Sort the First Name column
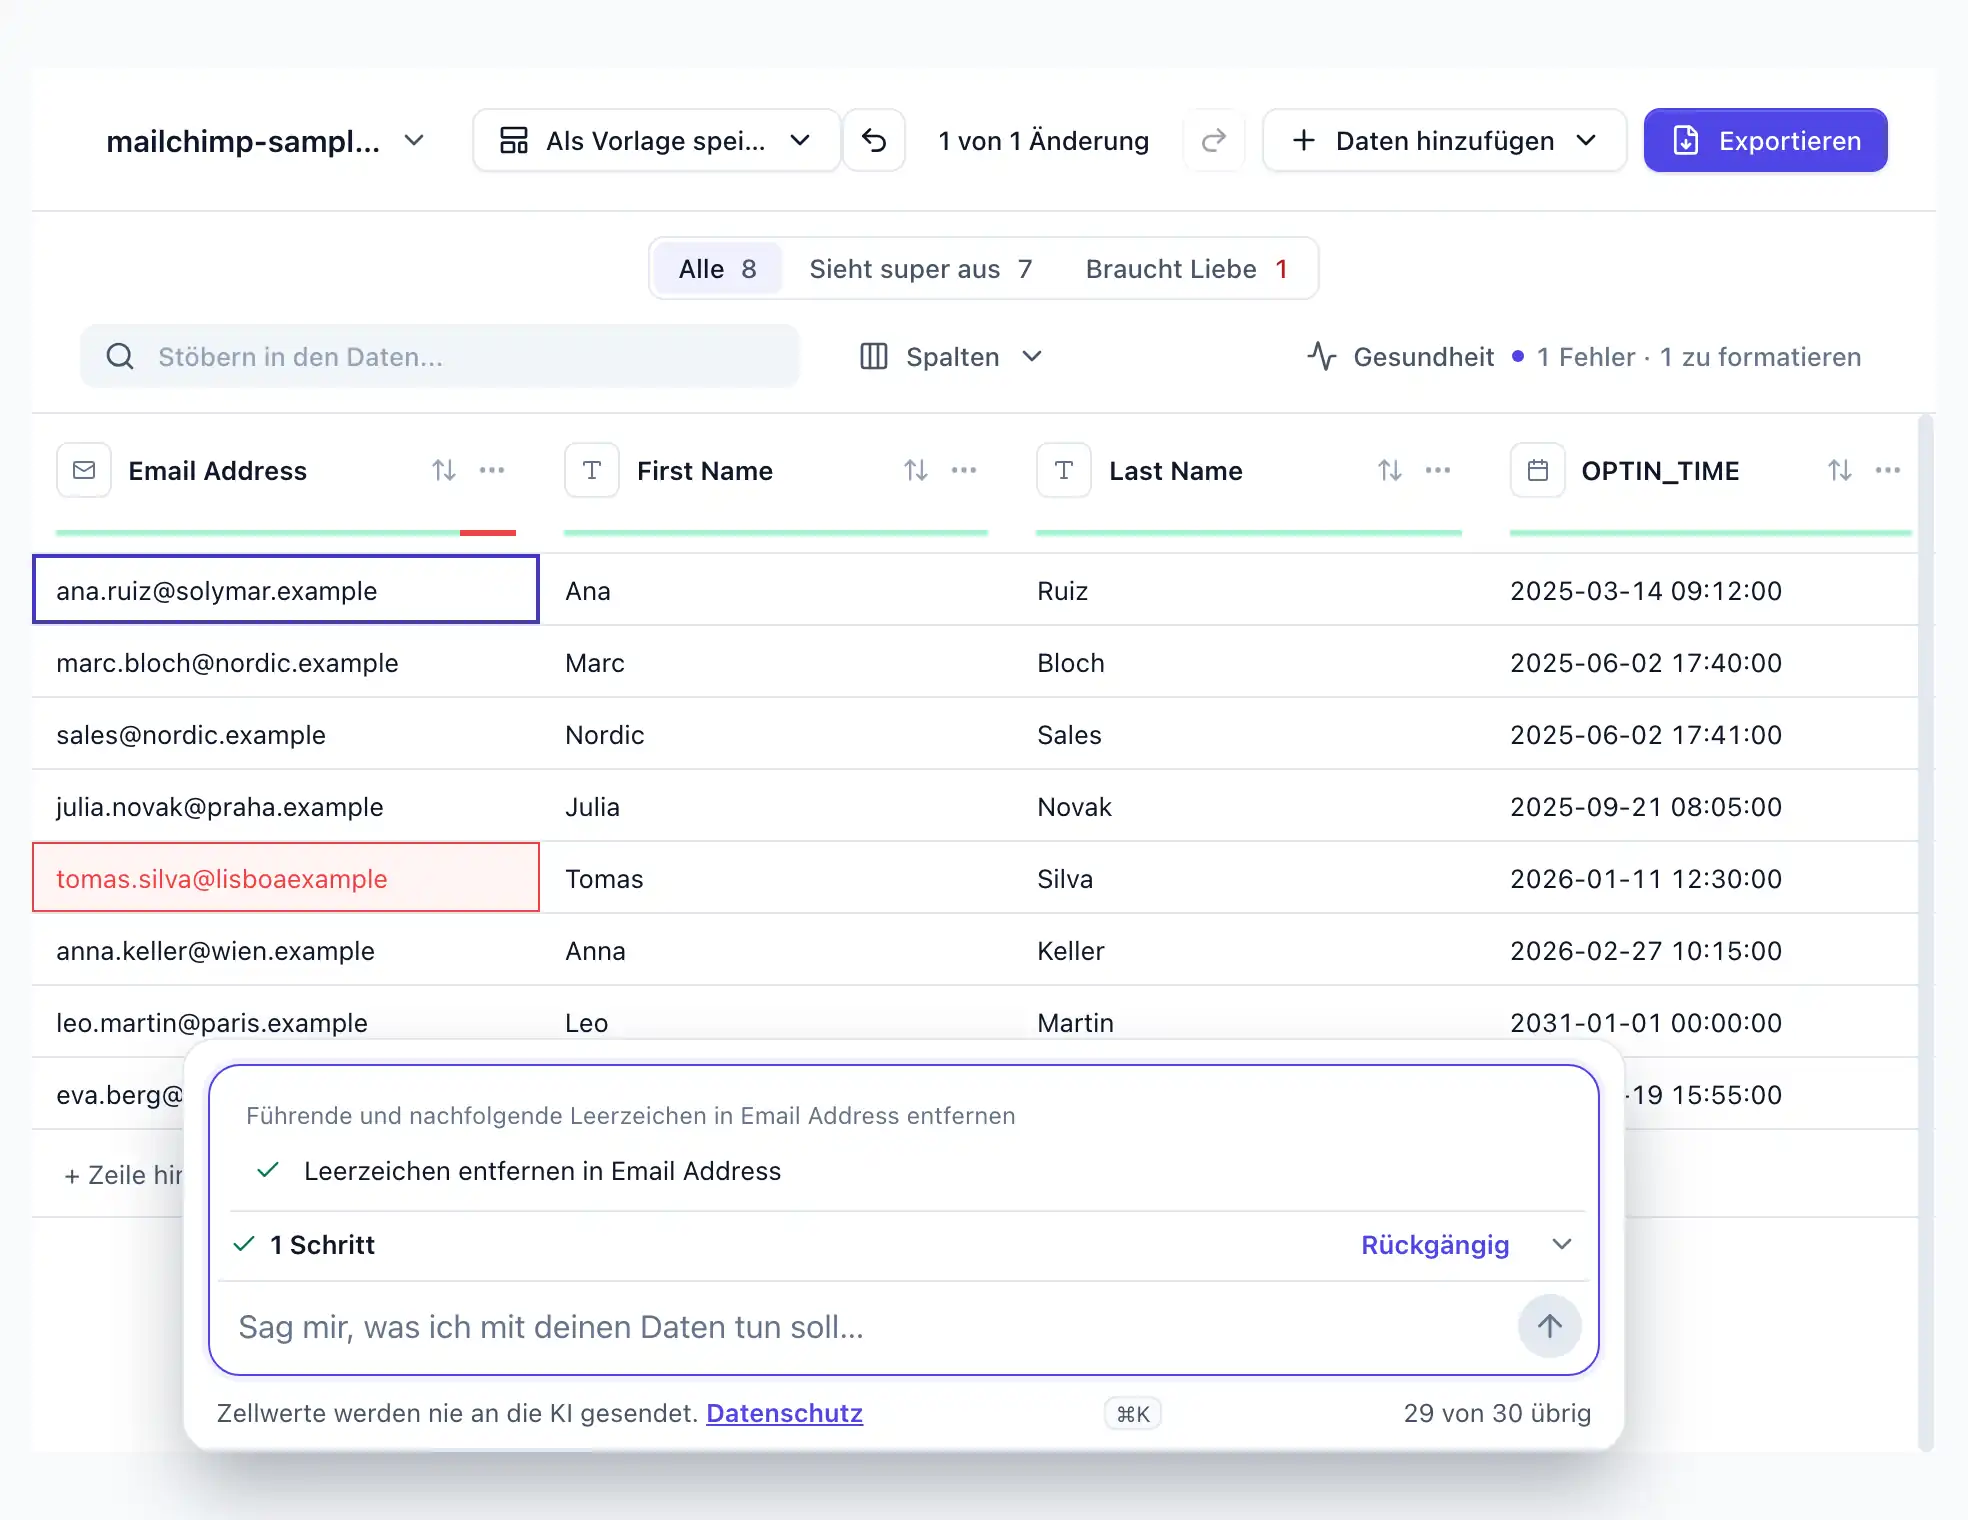Image resolution: width=1968 pixels, height=1520 pixels. [x=916, y=470]
